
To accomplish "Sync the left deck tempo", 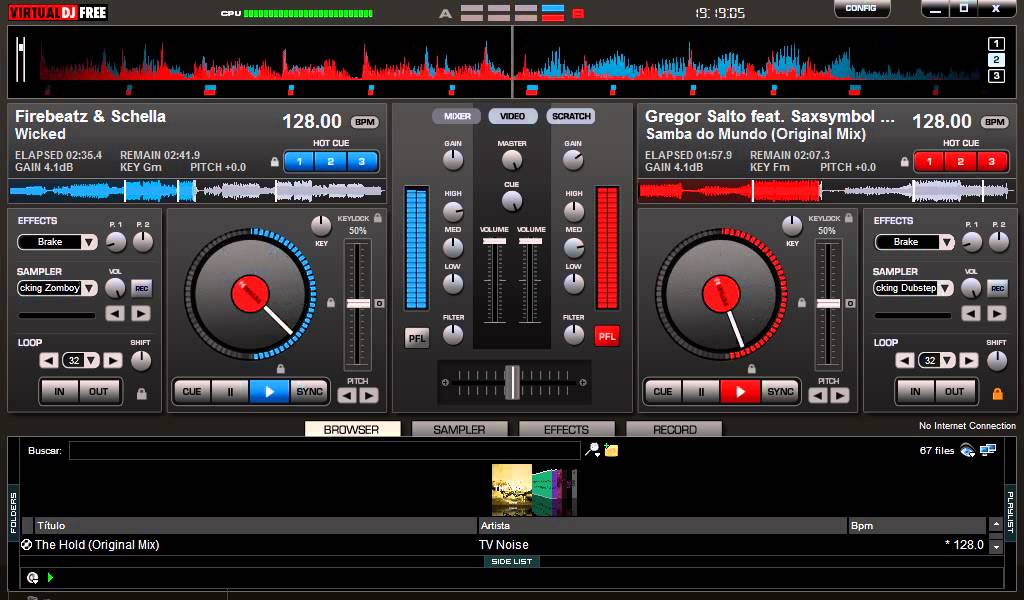I will pos(309,392).
